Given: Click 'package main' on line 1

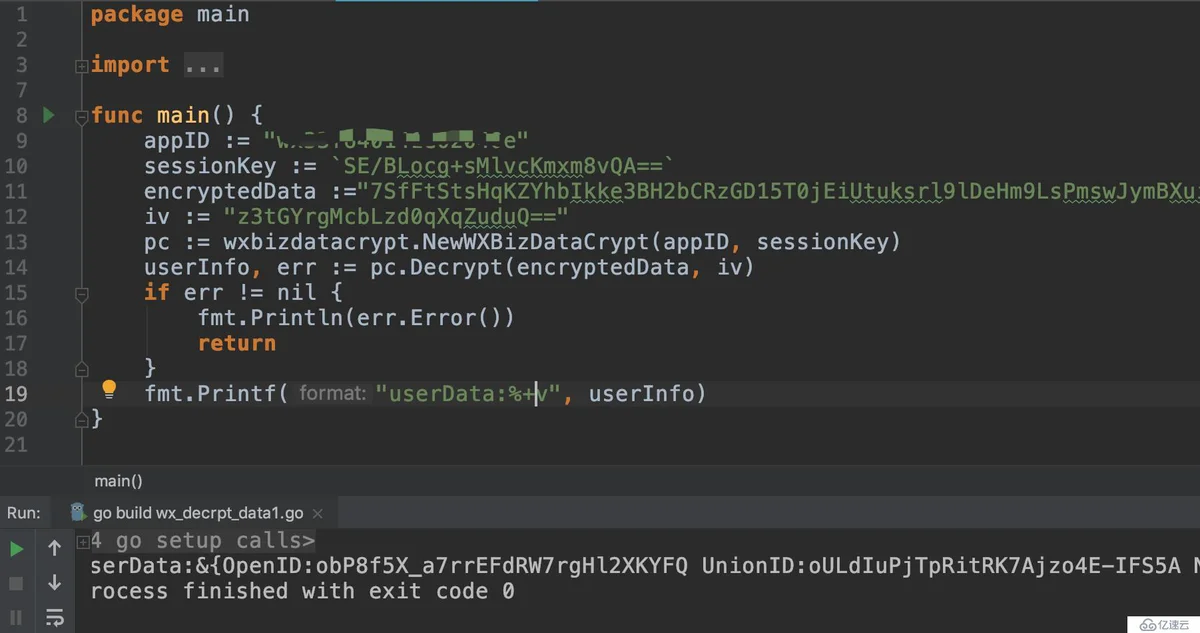Looking at the screenshot, I should [170, 15].
